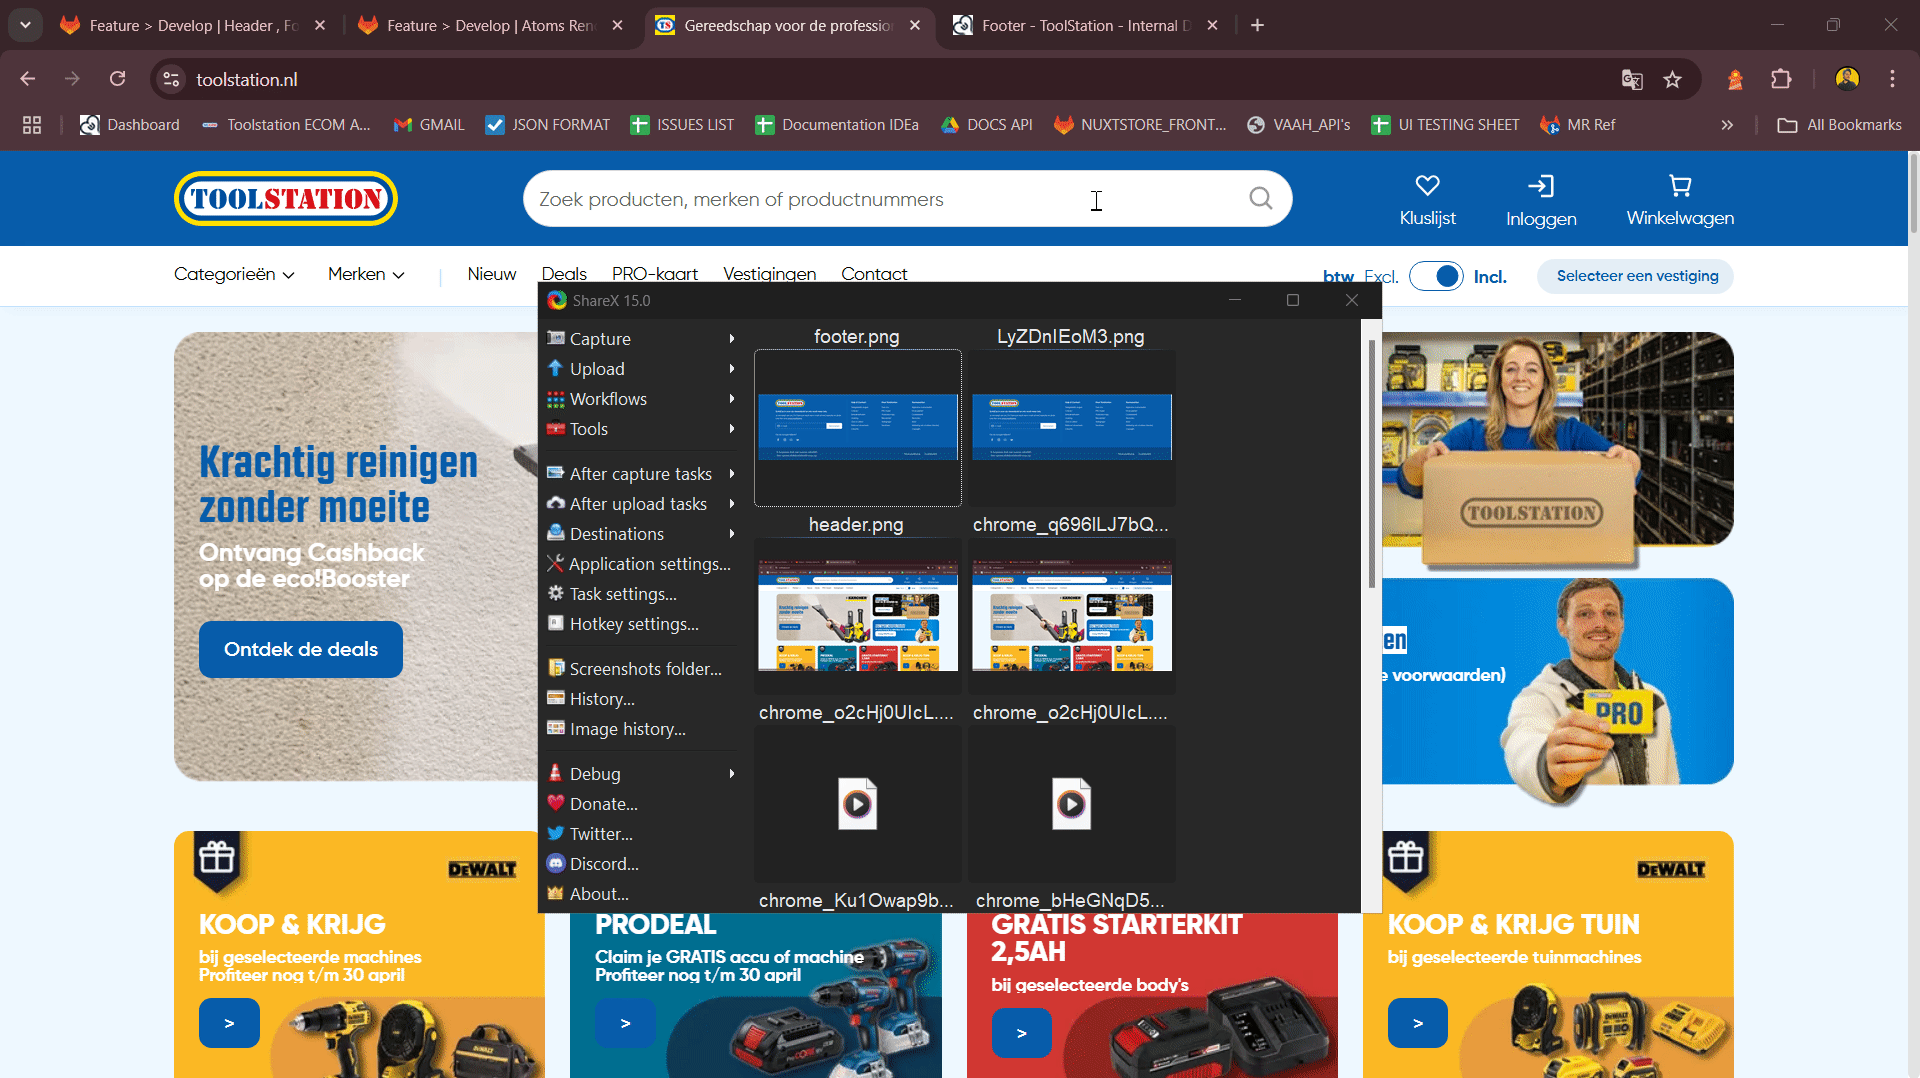Click the translate page icon
The height and width of the screenshot is (1078, 1920).
[x=1632, y=80]
